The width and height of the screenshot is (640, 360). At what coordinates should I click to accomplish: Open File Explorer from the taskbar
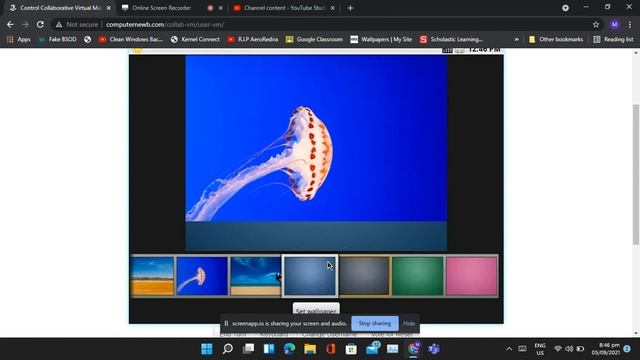(x=310, y=349)
